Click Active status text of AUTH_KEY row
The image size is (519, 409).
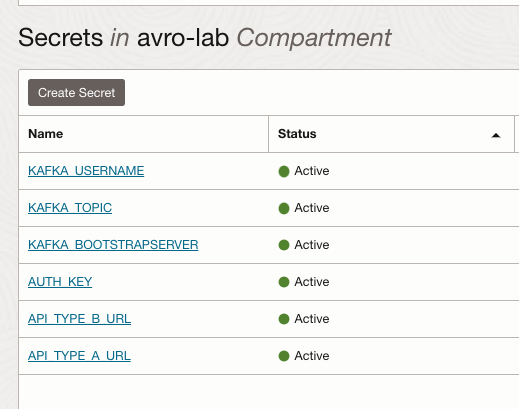coord(312,282)
